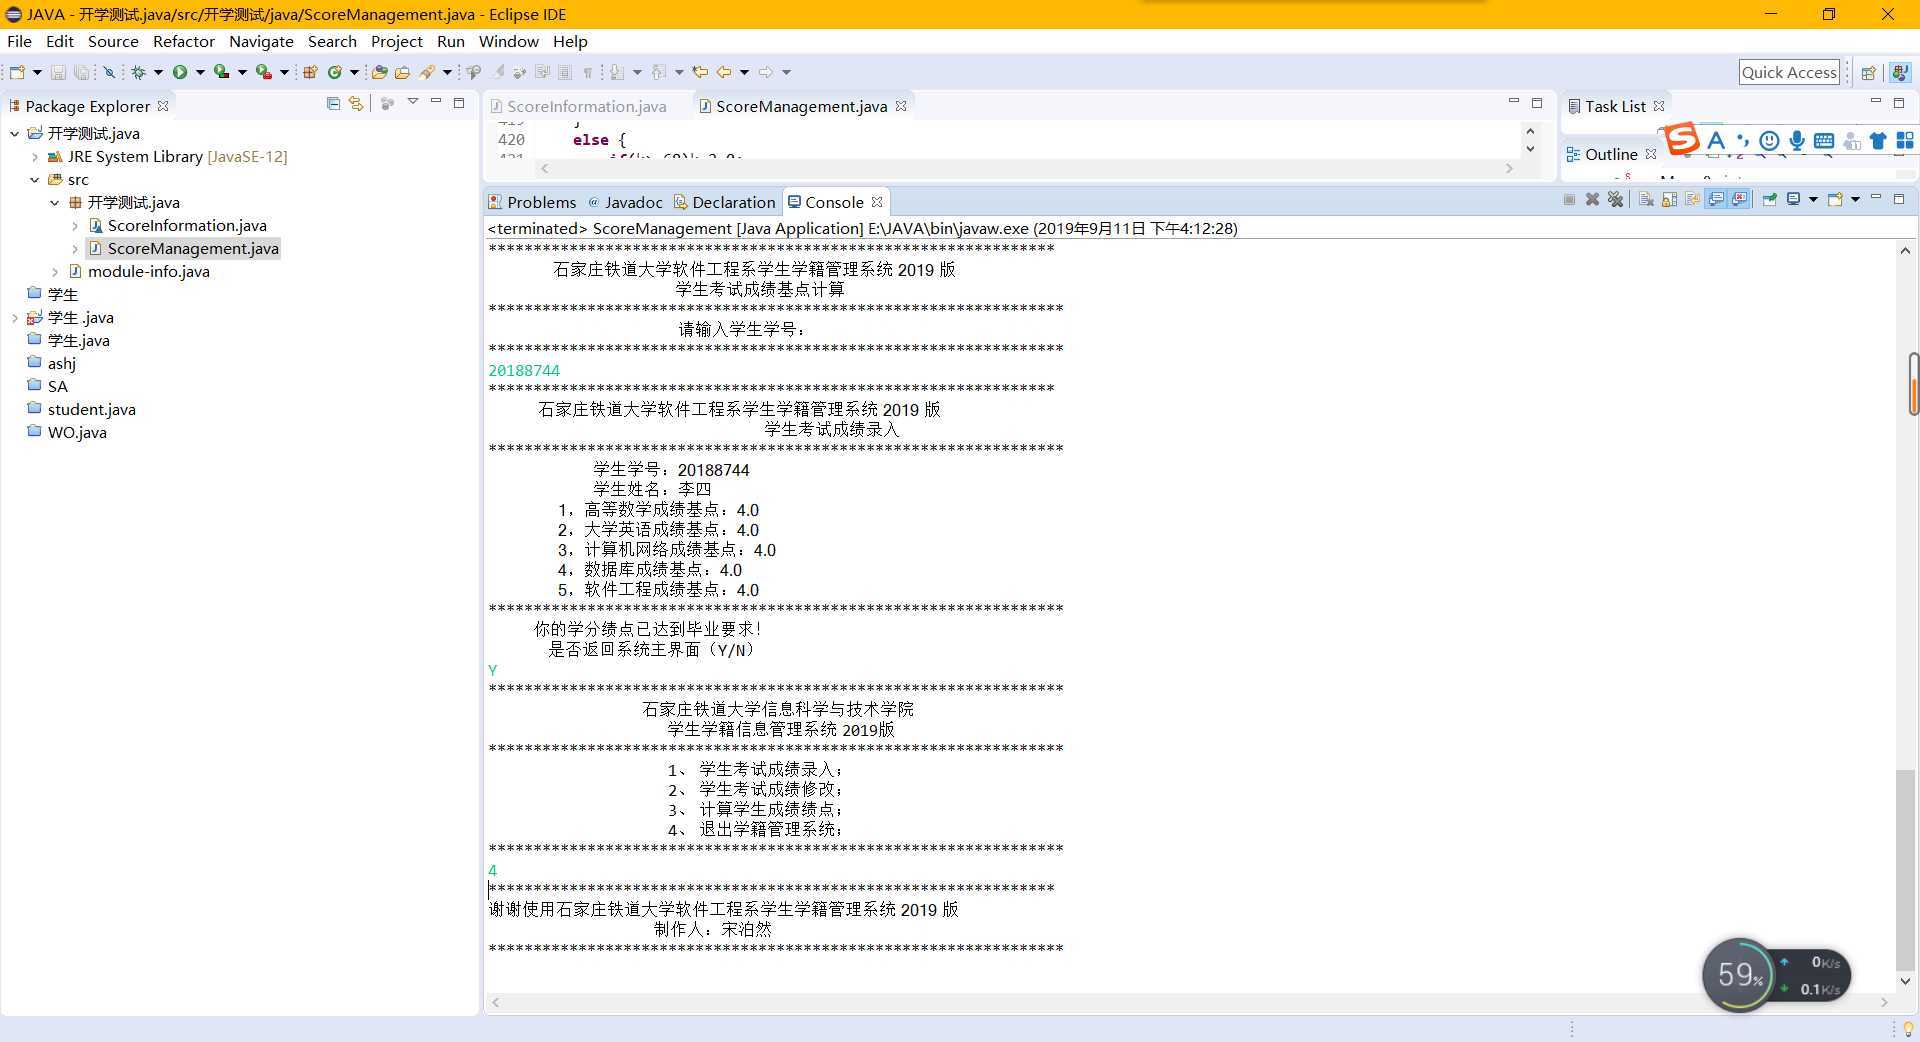
Task: Click the New file wizard icon
Action: click(17, 72)
